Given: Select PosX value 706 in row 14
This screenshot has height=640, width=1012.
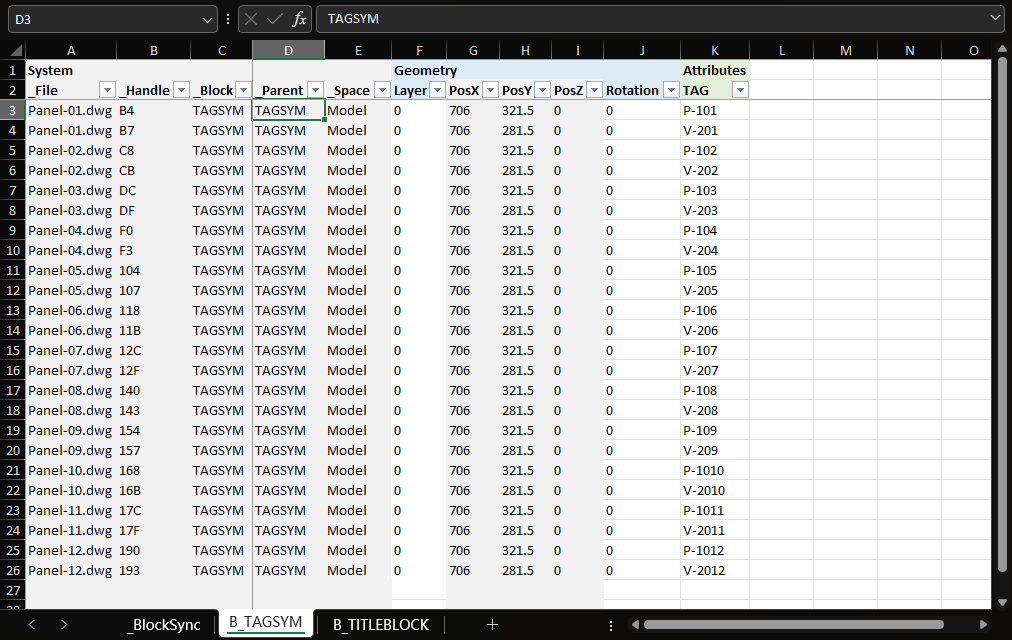Looking at the screenshot, I should [x=473, y=330].
